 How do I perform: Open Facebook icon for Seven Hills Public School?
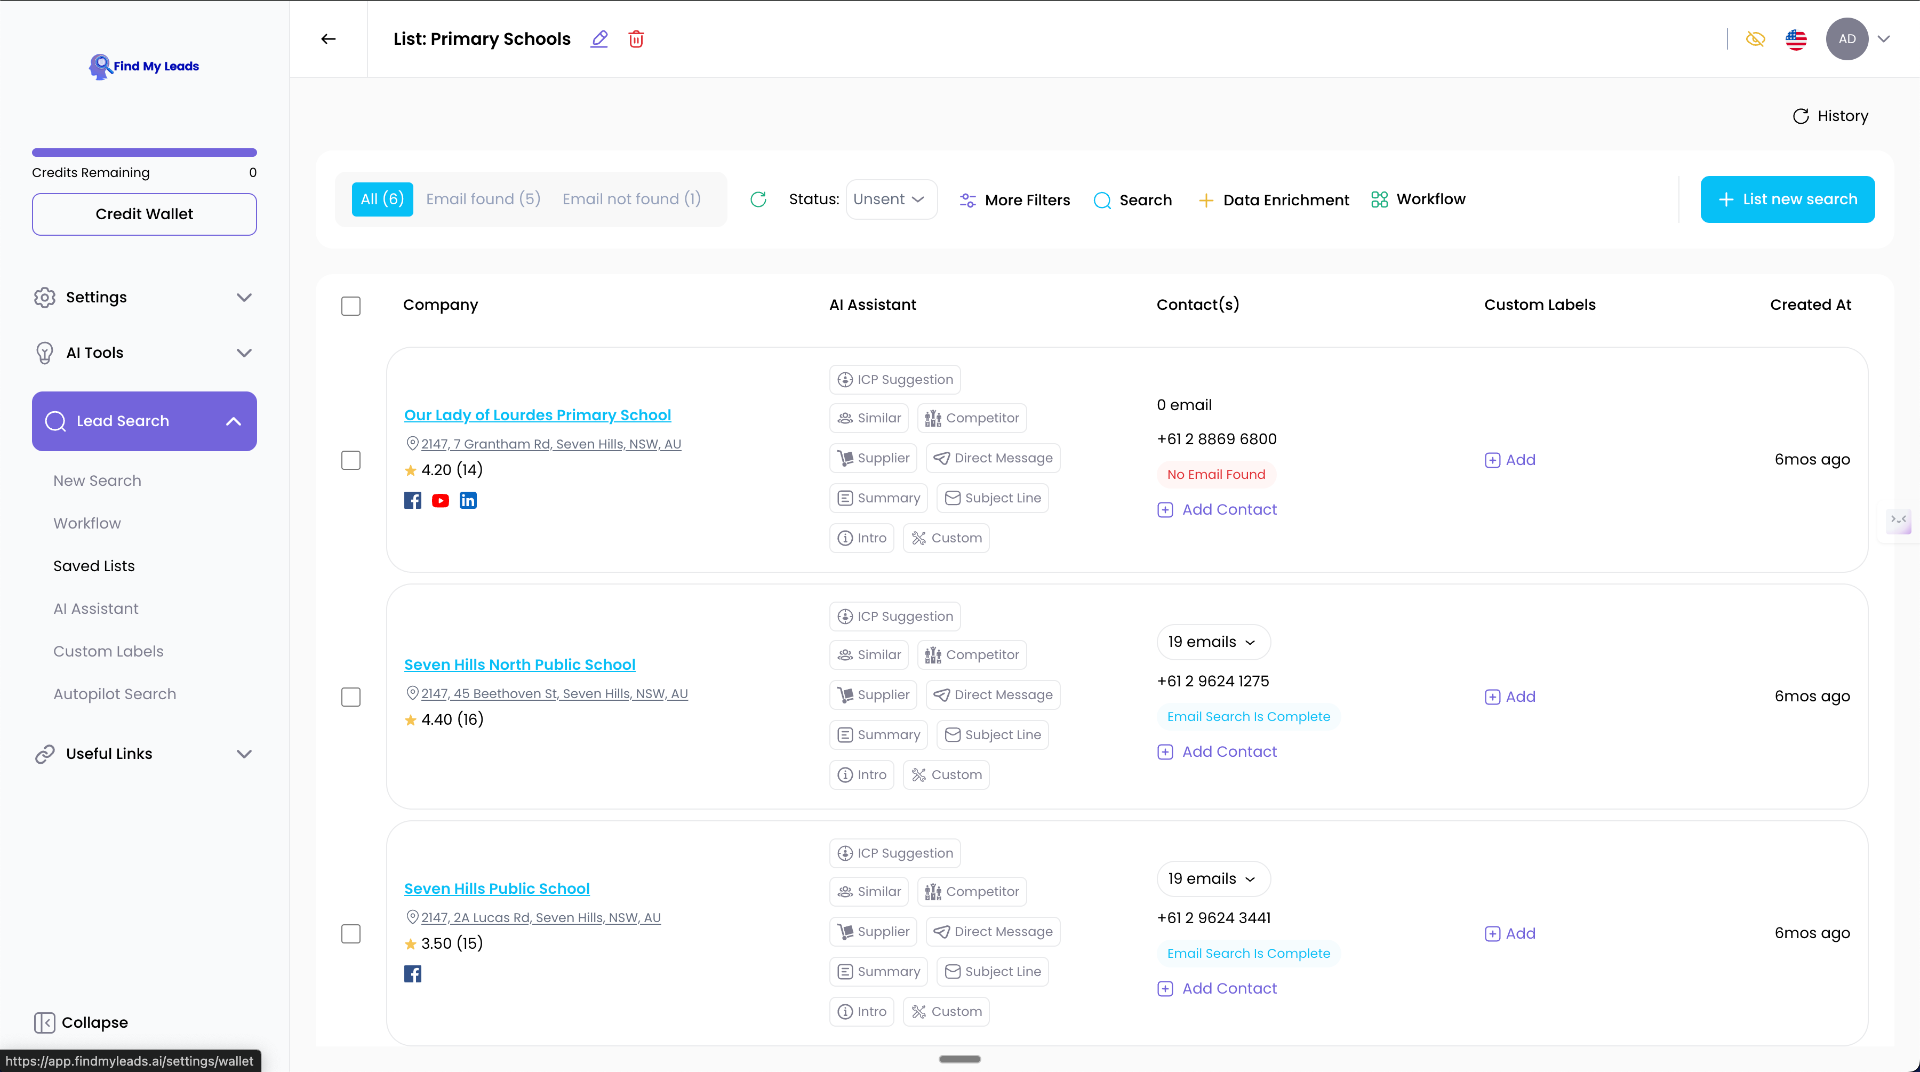pyautogui.click(x=412, y=974)
